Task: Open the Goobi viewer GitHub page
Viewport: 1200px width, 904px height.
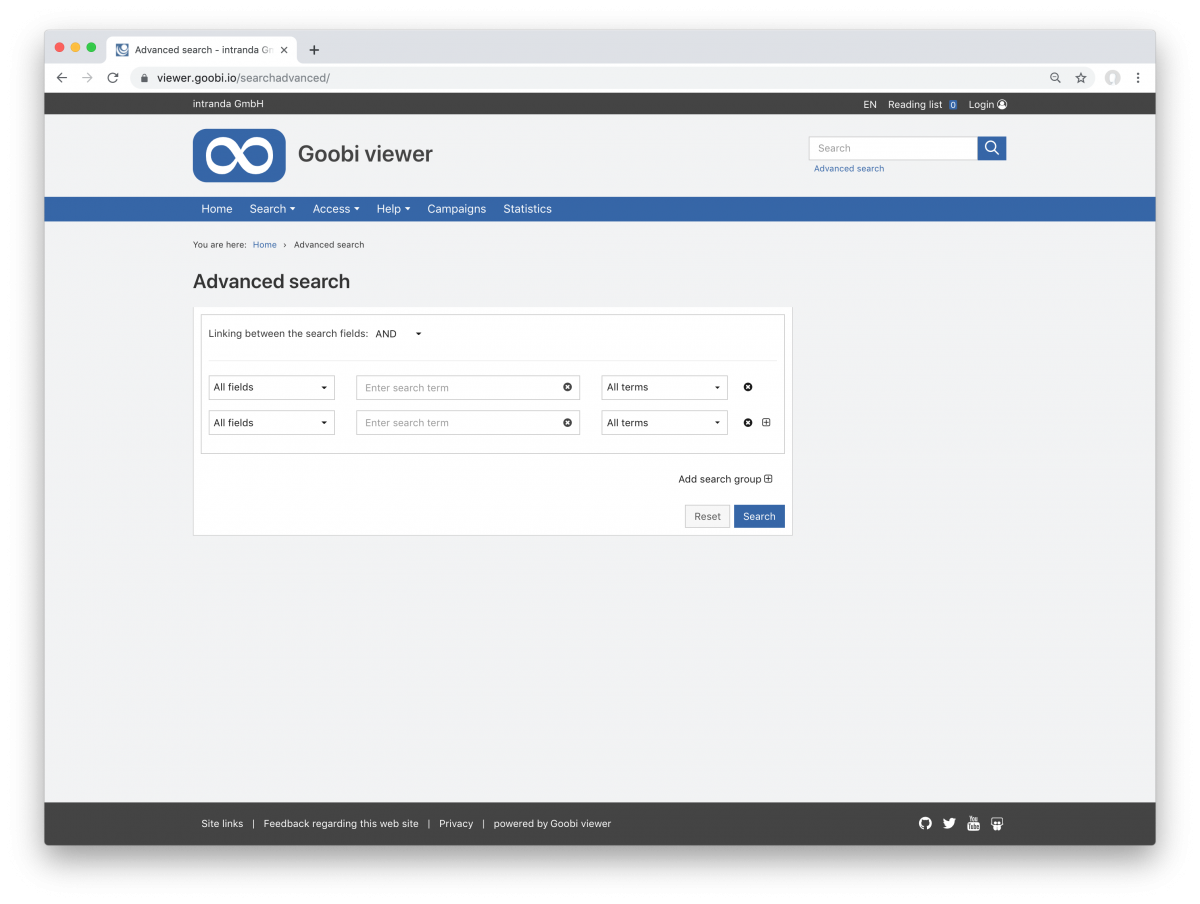Action: [924, 823]
